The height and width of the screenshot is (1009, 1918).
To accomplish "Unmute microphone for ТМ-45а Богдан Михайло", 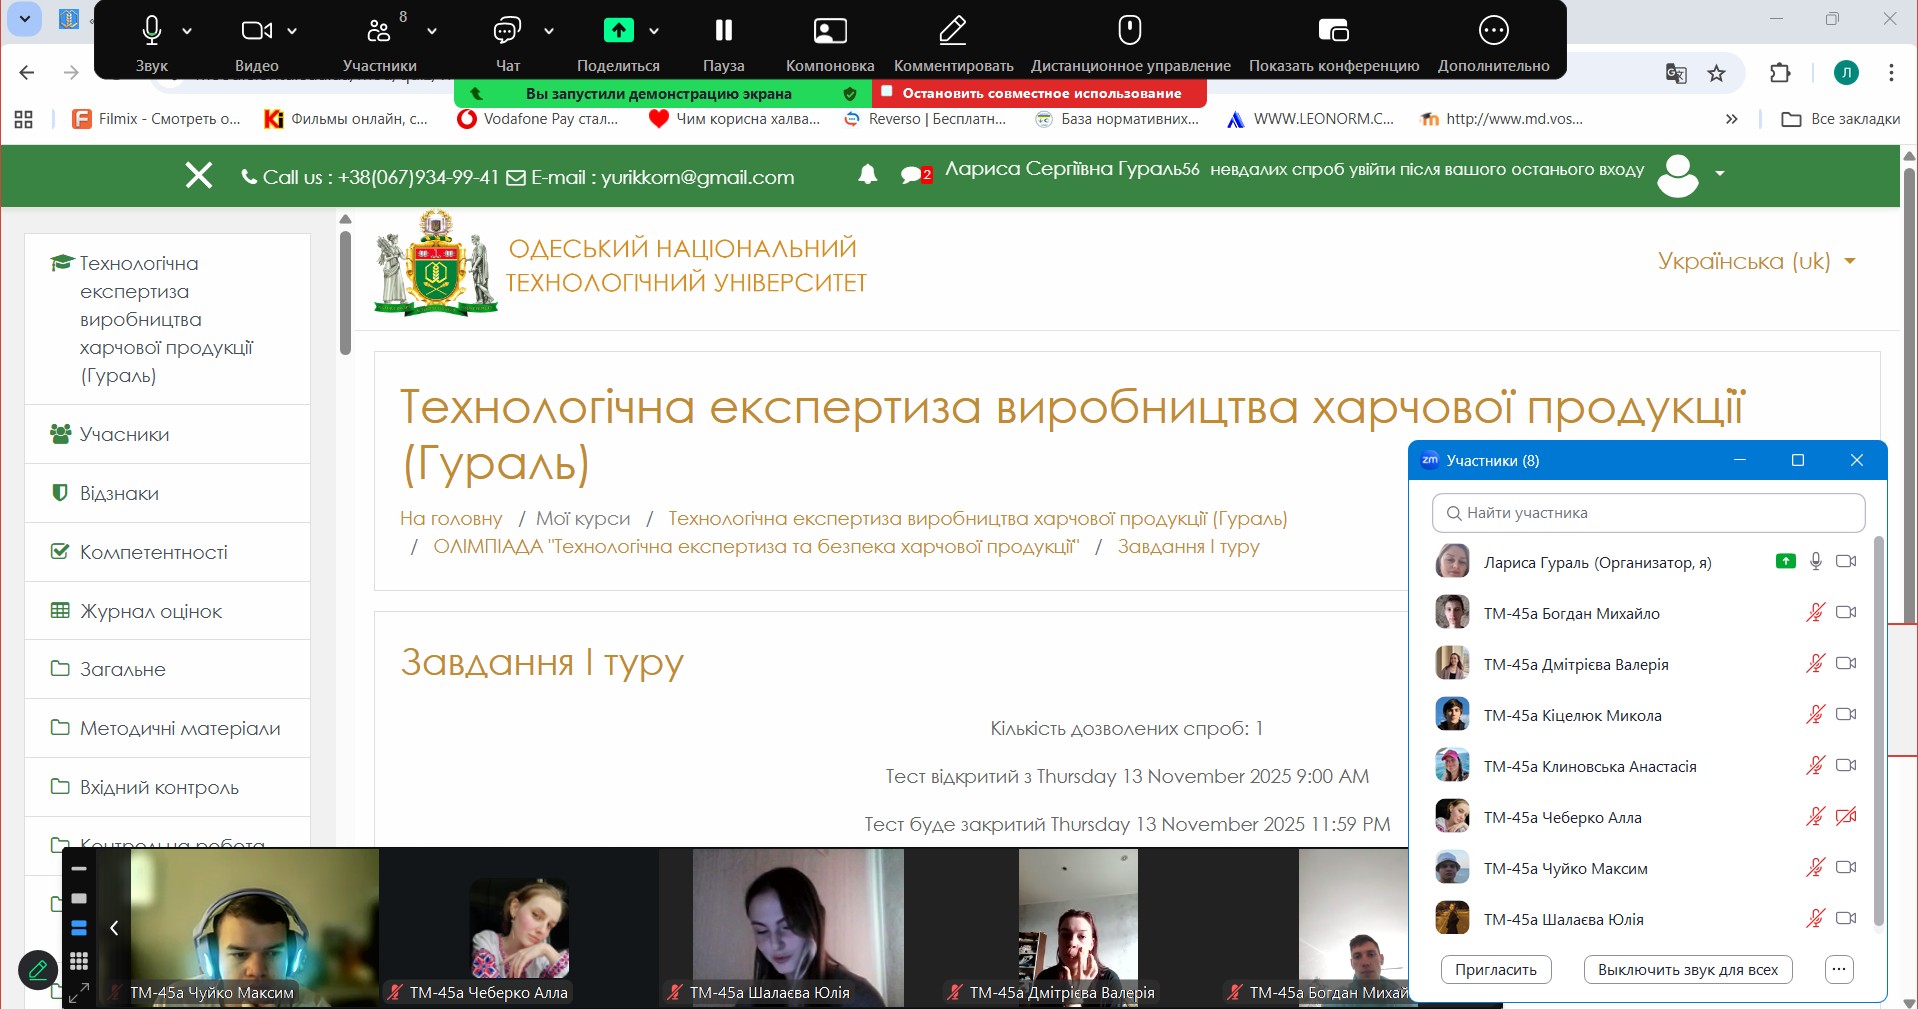I will point(1815,613).
